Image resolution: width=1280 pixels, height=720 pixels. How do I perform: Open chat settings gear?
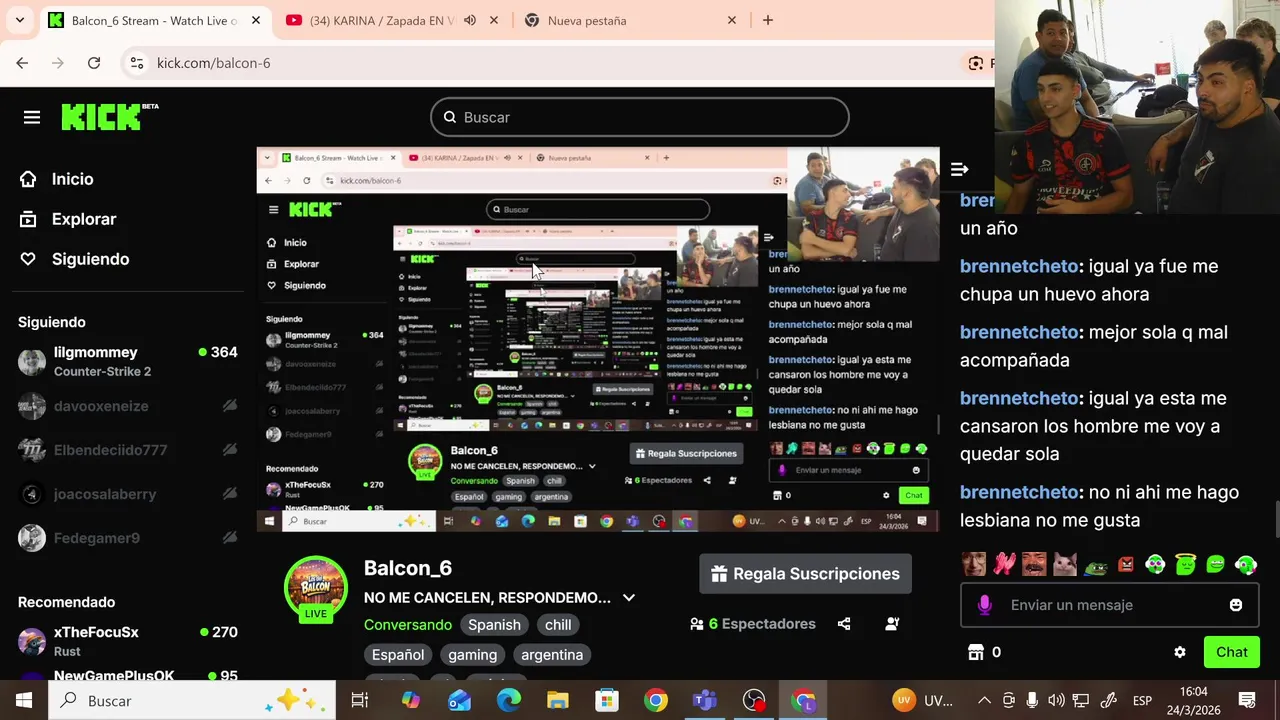[x=1180, y=652]
